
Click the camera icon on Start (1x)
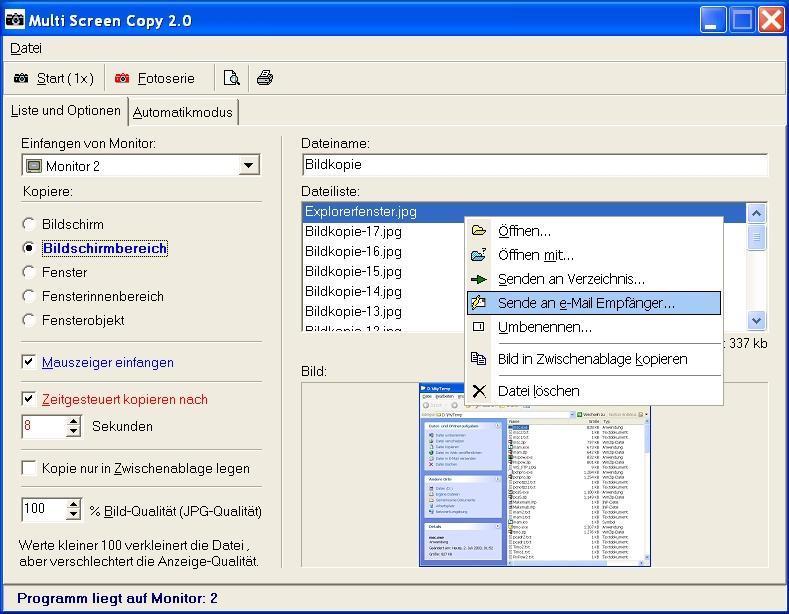coord(21,78)
